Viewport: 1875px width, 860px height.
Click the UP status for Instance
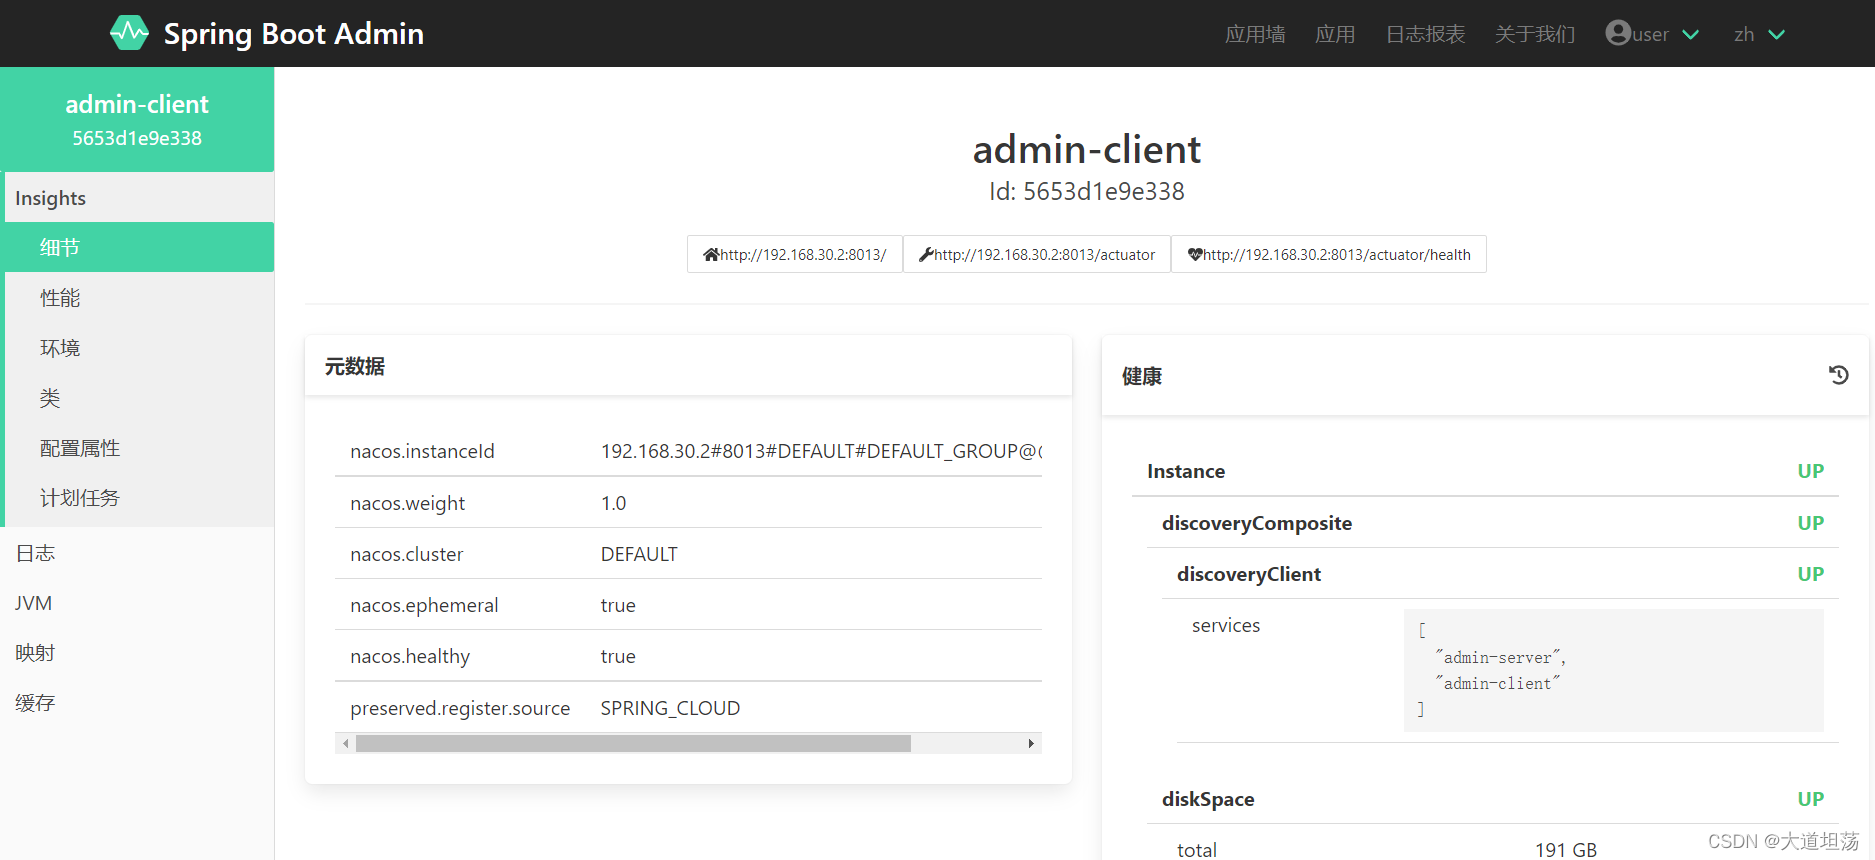tap(1810, 471)
